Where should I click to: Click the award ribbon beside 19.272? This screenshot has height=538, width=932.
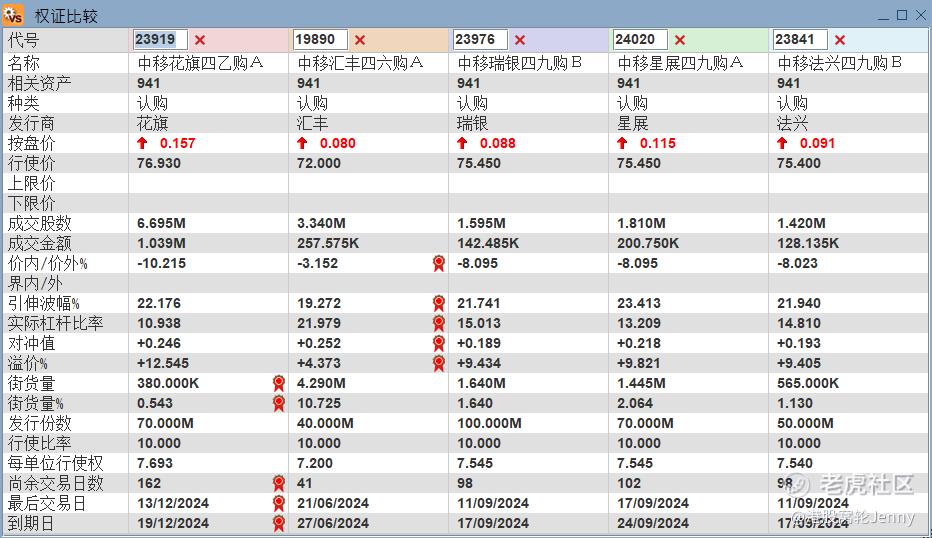[x=439, y=303]
